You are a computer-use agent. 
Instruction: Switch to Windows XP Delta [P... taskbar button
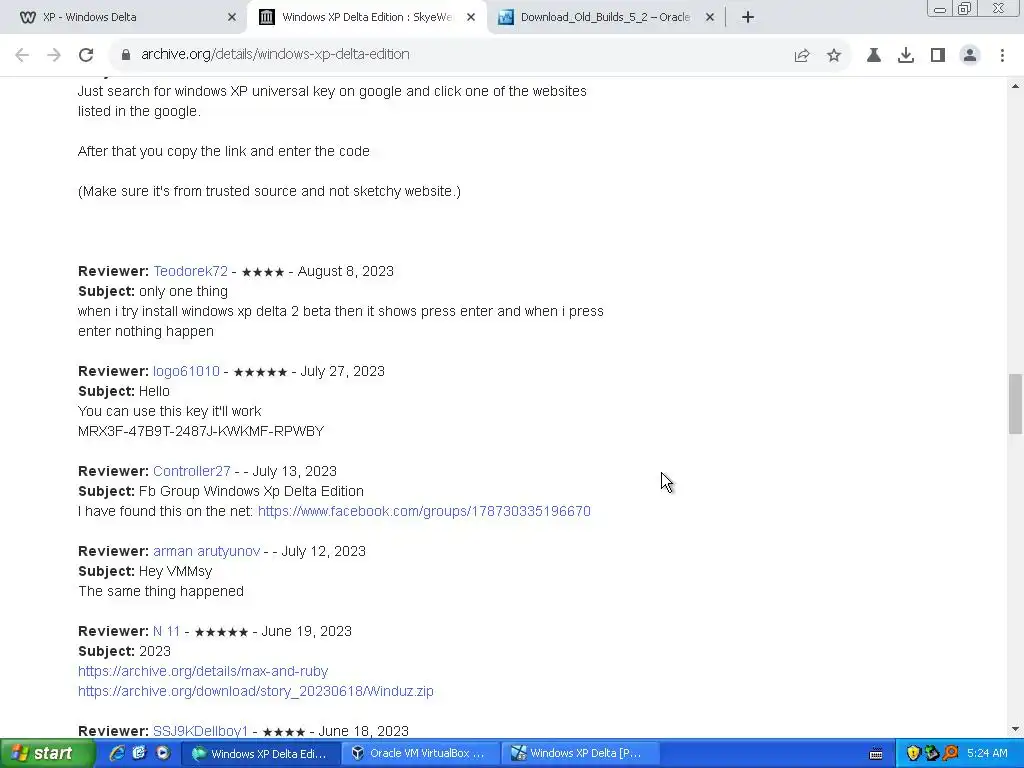(581, 753)
